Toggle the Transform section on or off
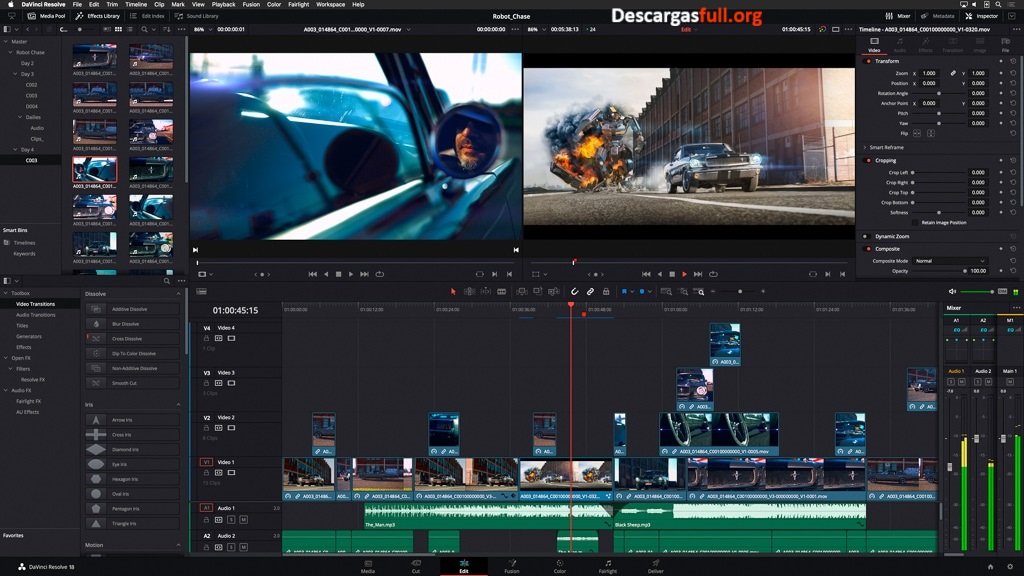This screenshot has width=1024, height=576. click(x=866, y=61)
